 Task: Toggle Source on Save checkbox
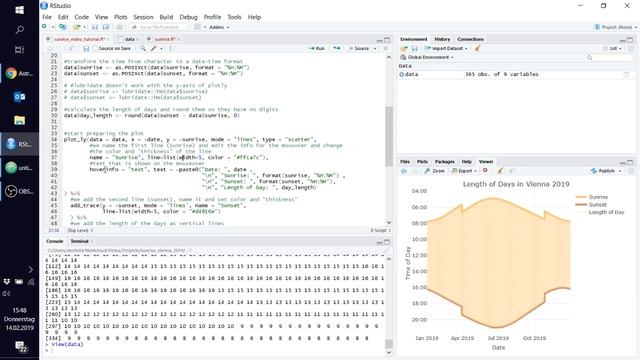click(96, 49)
